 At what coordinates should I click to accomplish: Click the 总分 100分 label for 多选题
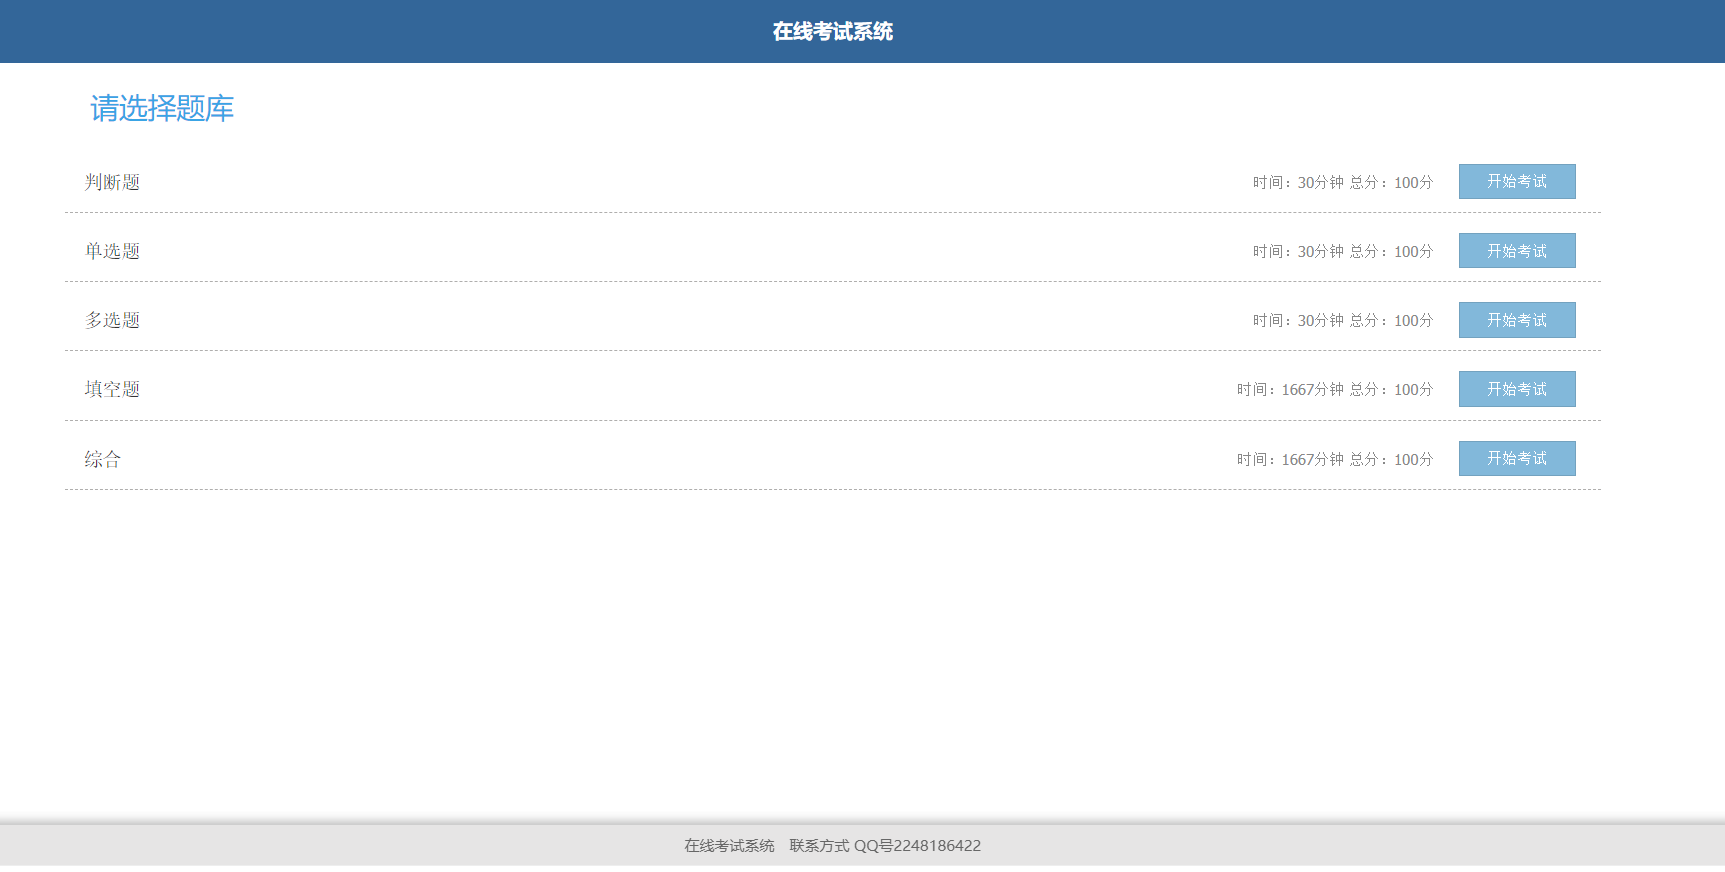click(1391, 321)
